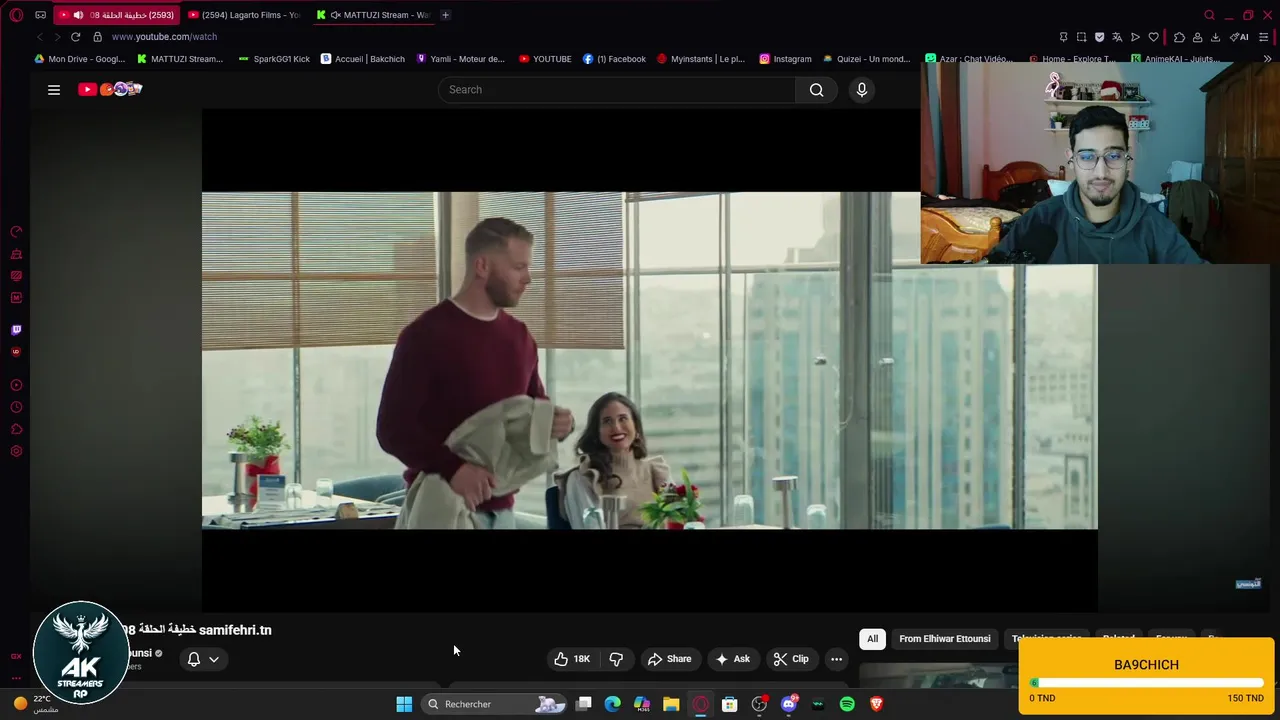The height and width of the screenshot is (720, 1280).
Task: Open YOUTUBE bookmark
Action: [x=545, y=59]
